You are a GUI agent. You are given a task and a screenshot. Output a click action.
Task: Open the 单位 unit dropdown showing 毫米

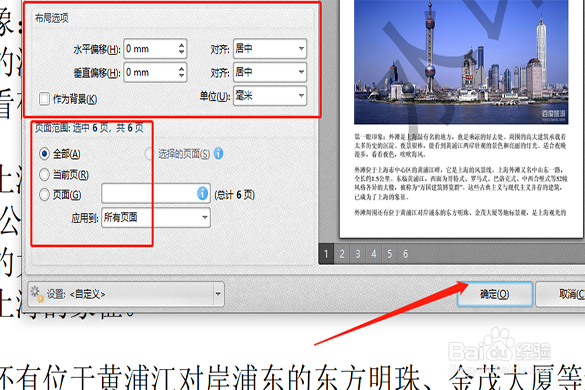270,96
